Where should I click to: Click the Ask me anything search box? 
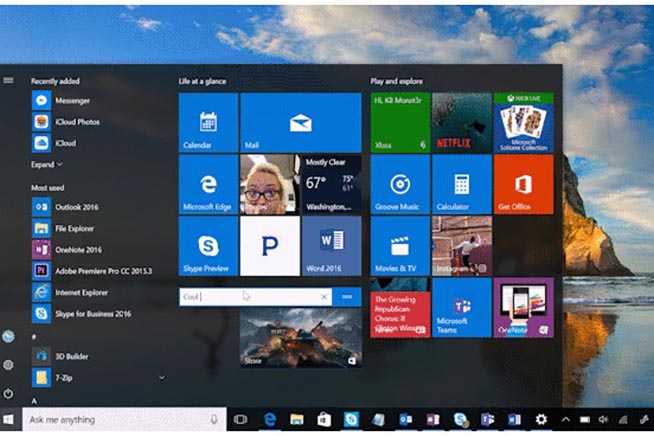point(124,419)
